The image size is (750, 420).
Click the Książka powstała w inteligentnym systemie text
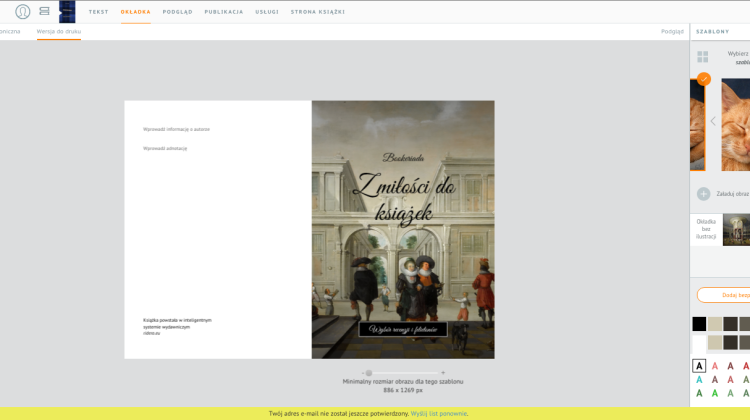click(177, 327)
